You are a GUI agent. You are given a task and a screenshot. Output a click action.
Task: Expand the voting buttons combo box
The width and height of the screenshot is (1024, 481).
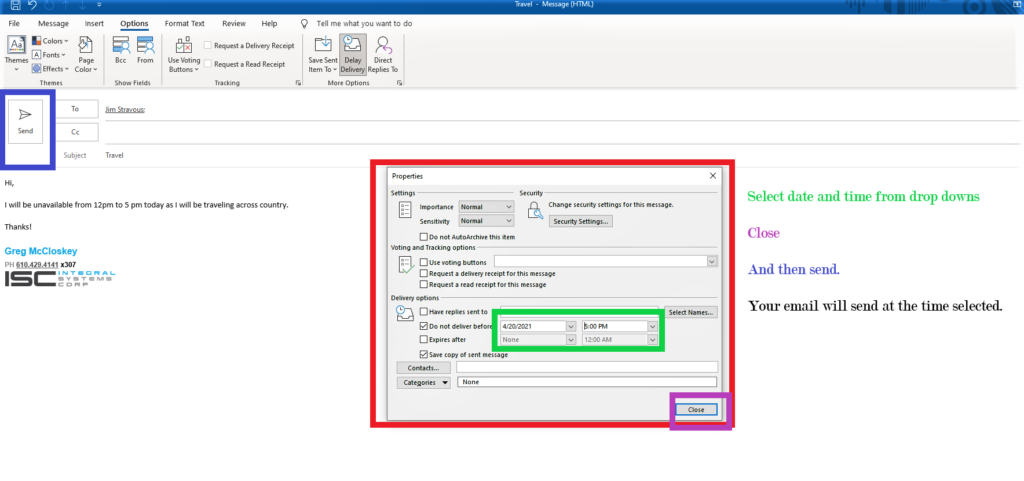click(x=712, y=262)
